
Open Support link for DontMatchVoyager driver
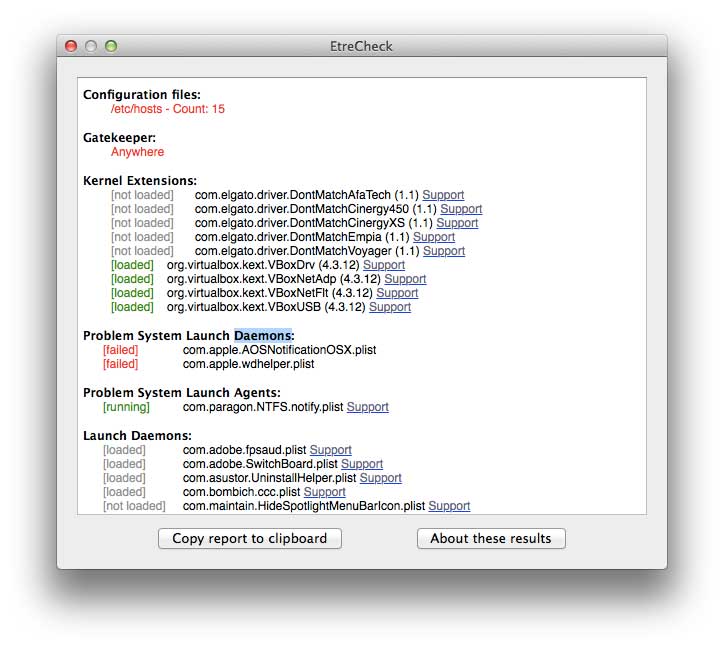(444, 251)
